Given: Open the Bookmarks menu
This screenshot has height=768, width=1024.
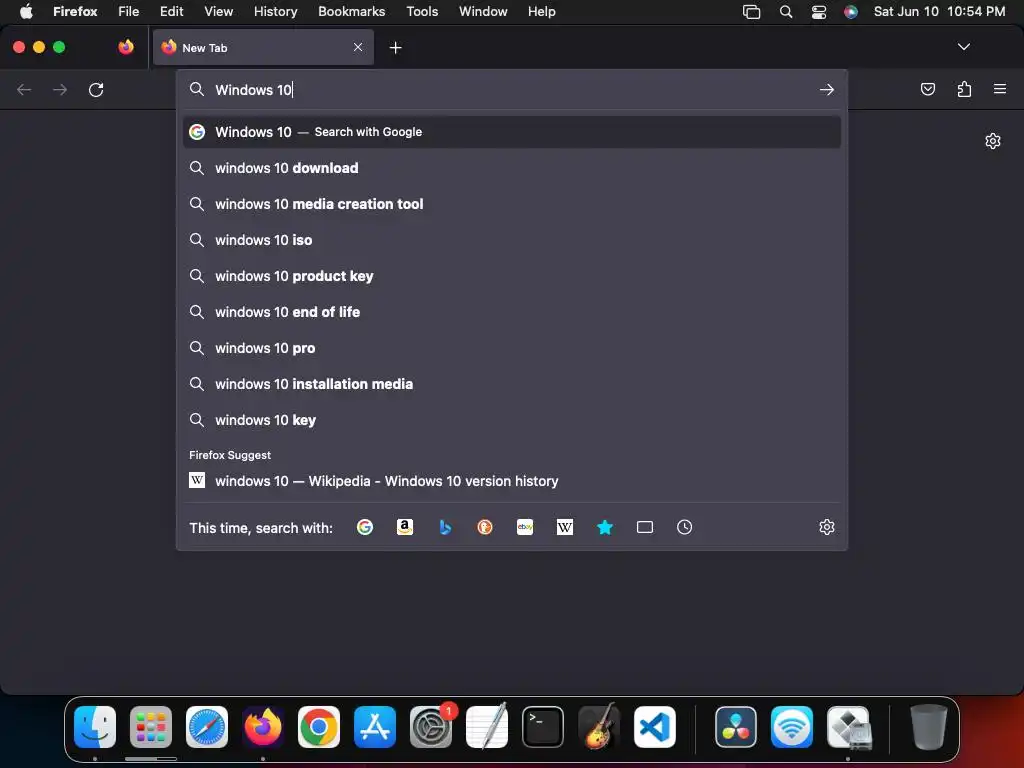Looking at the screenshot, I should pos(351,11).
